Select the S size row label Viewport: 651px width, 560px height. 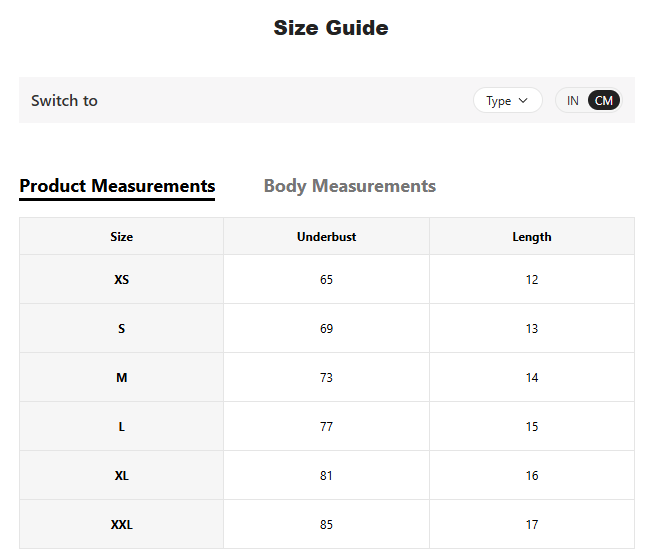tap(121, 328)
